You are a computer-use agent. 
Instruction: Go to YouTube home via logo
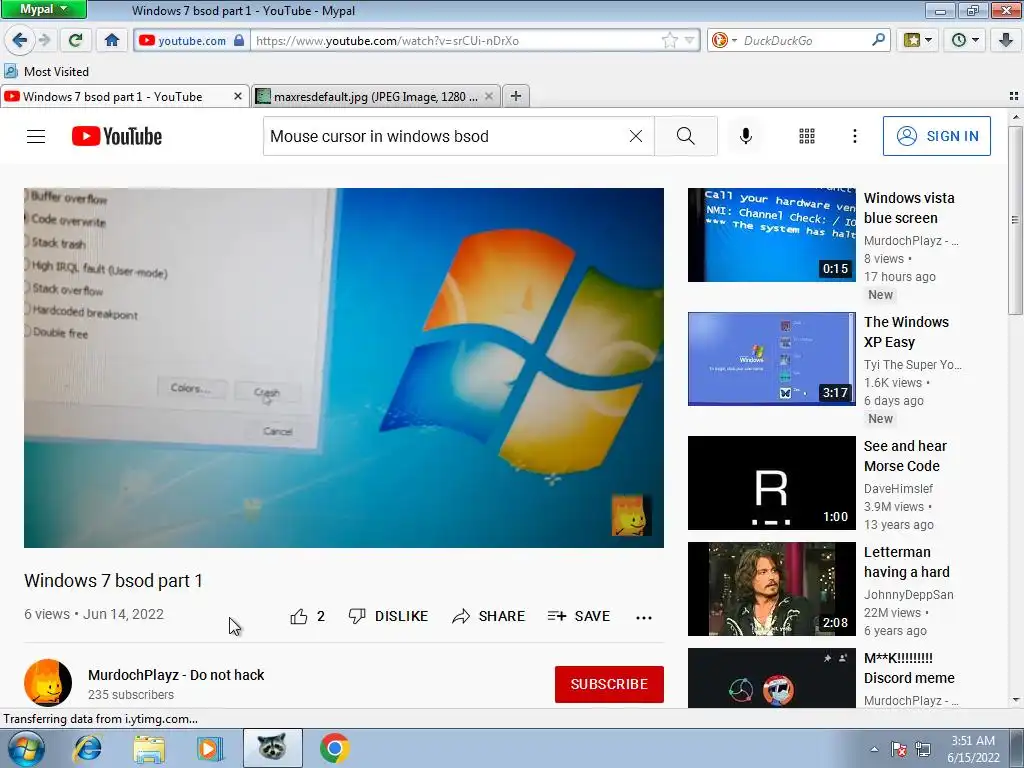(x=117, y=136)
